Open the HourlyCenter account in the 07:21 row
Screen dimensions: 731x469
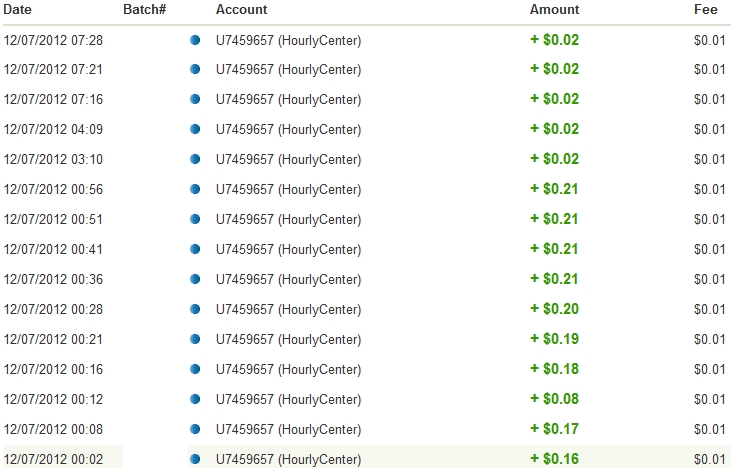pyautogui.click(x=288, y=70)
